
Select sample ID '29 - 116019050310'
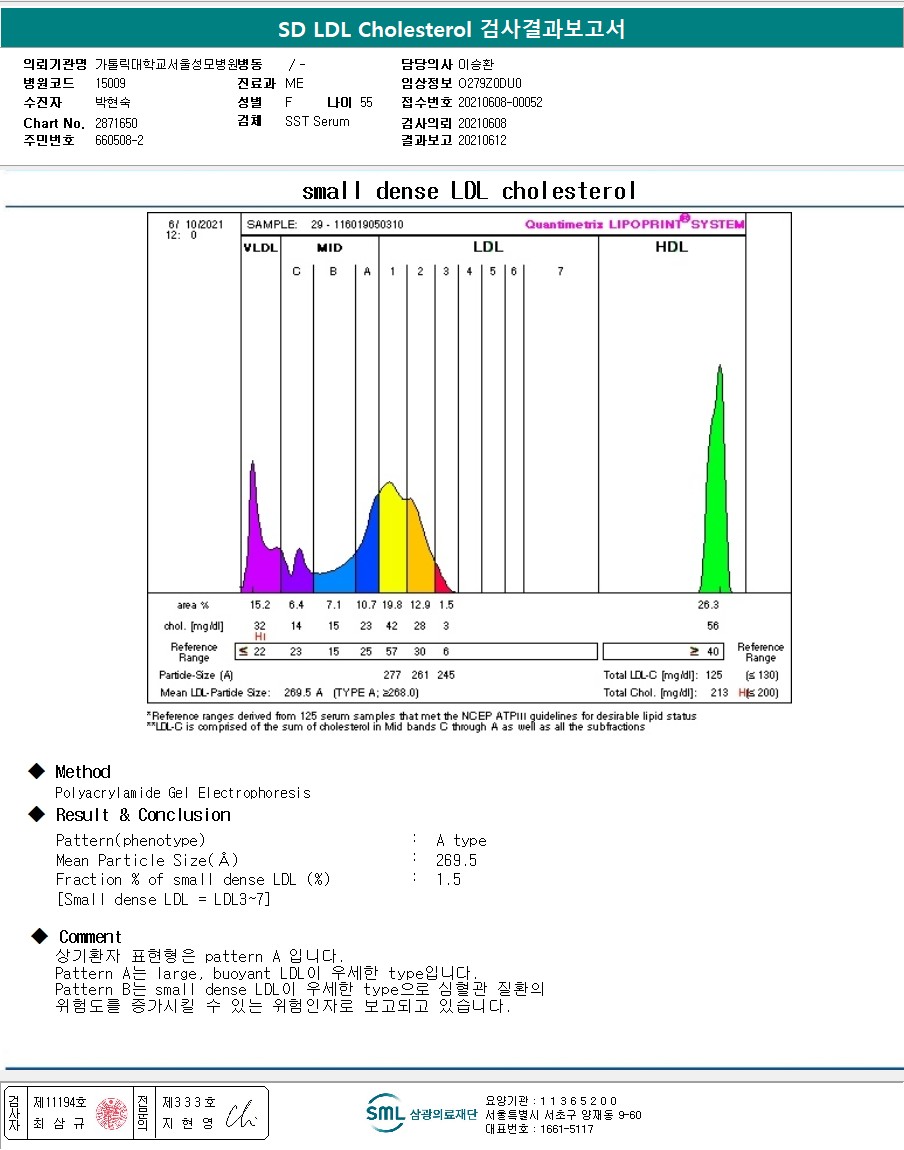tap(357, 224)
